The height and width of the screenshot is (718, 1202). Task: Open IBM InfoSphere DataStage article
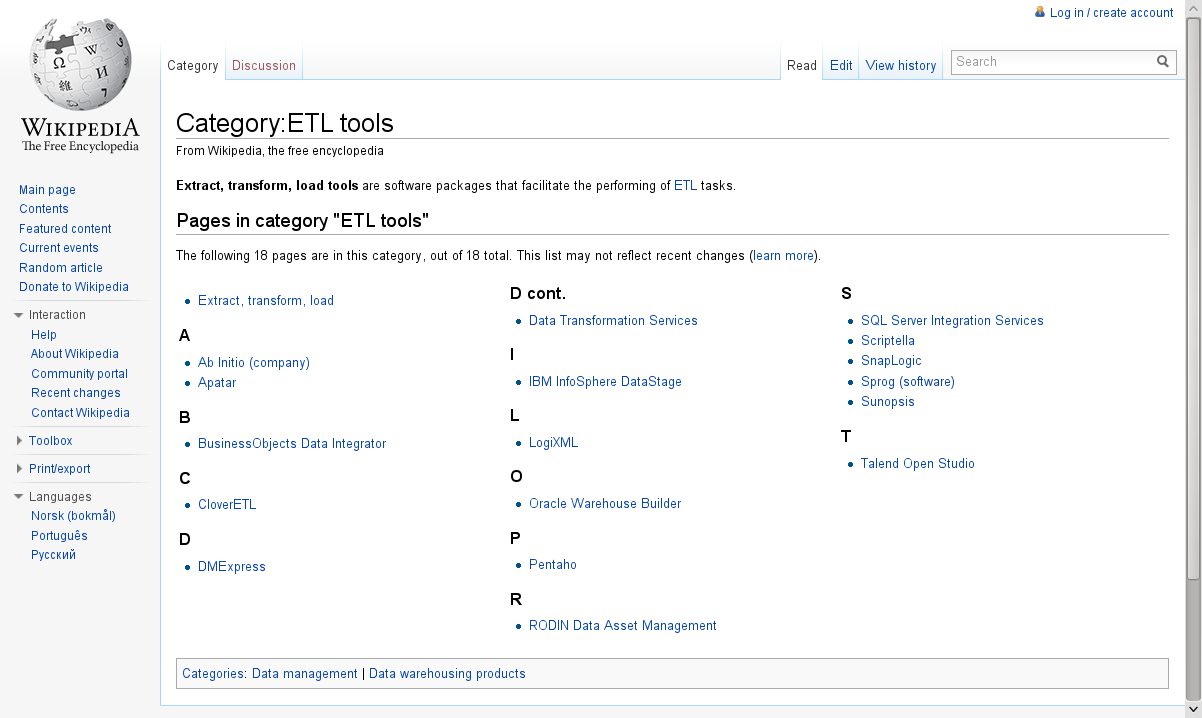point(605,382)
